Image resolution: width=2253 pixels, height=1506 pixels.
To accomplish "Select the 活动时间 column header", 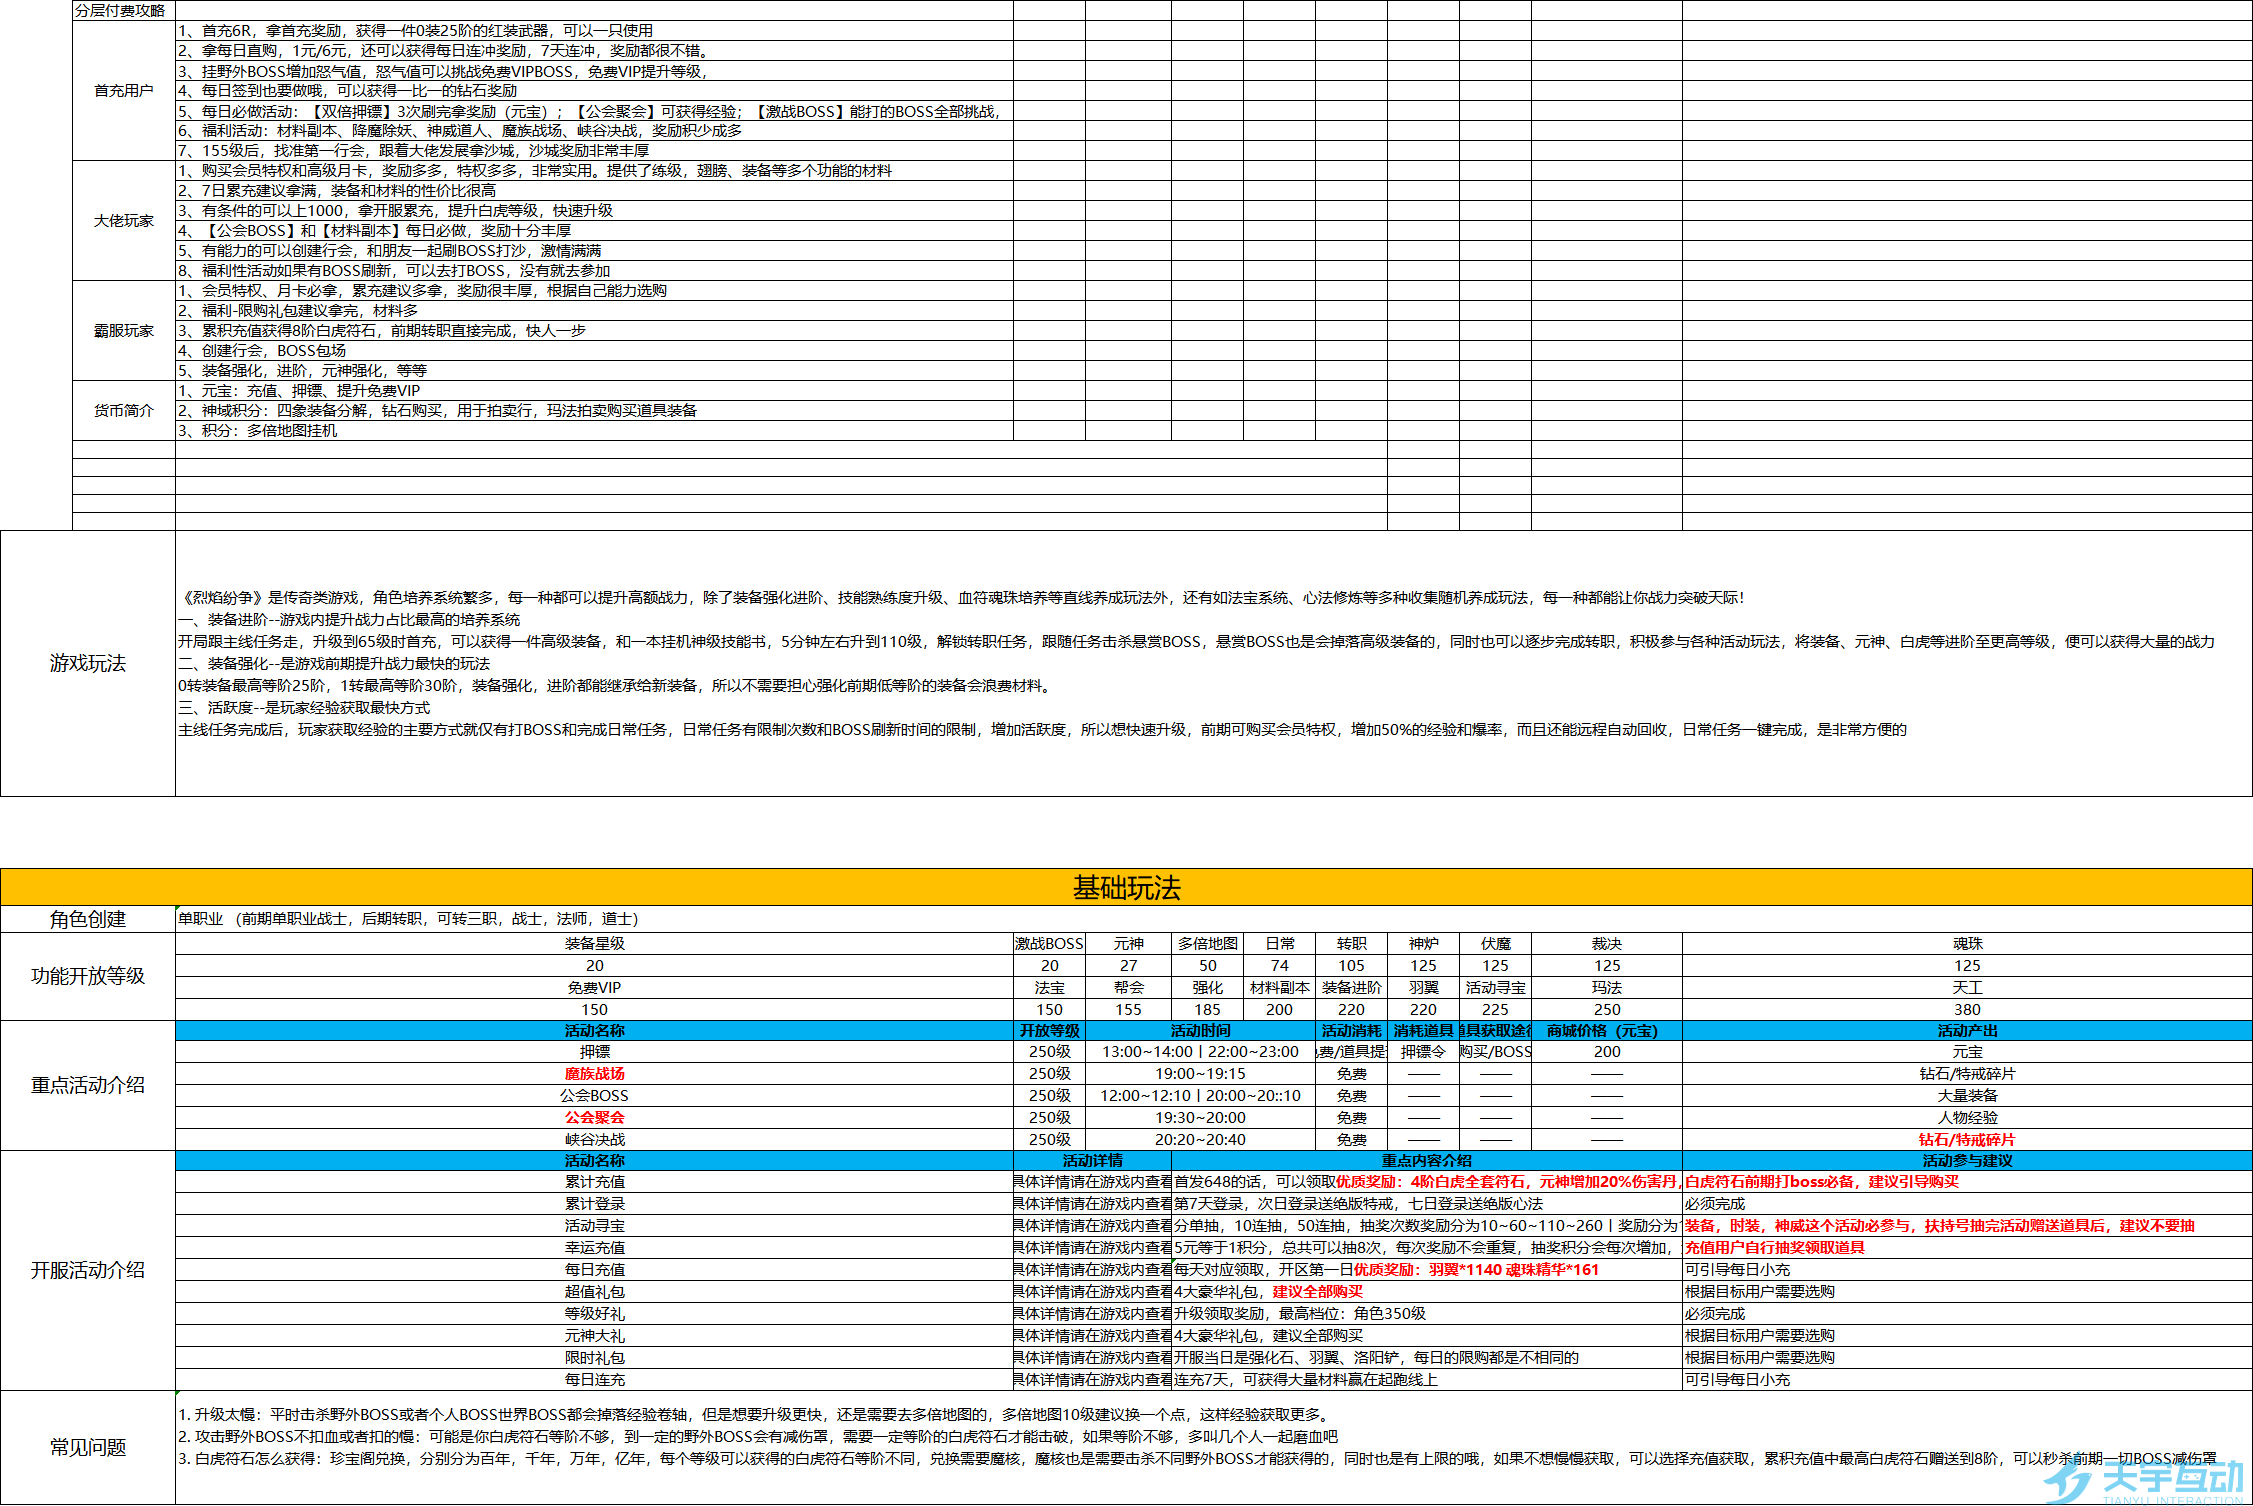I will [1201, 1031].
